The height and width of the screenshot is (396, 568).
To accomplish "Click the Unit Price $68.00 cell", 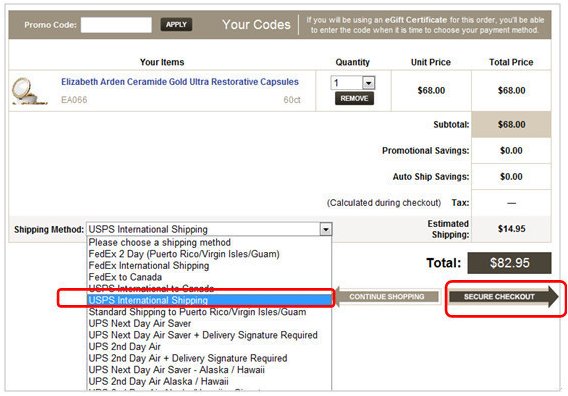I will click(431, 90).
